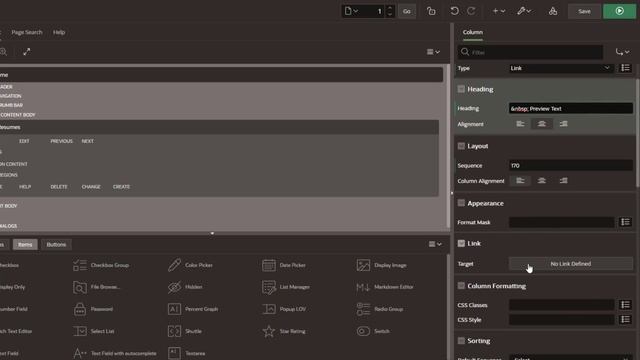Open the Utilities wrench dropdown menu
Image resolution: width=640 pixels, height=360 pixels.
524,11
